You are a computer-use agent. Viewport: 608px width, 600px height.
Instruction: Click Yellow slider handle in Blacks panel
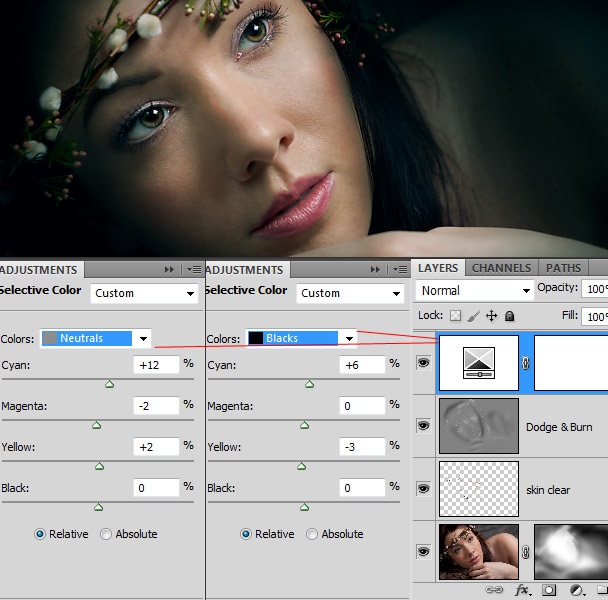point(301,466)
